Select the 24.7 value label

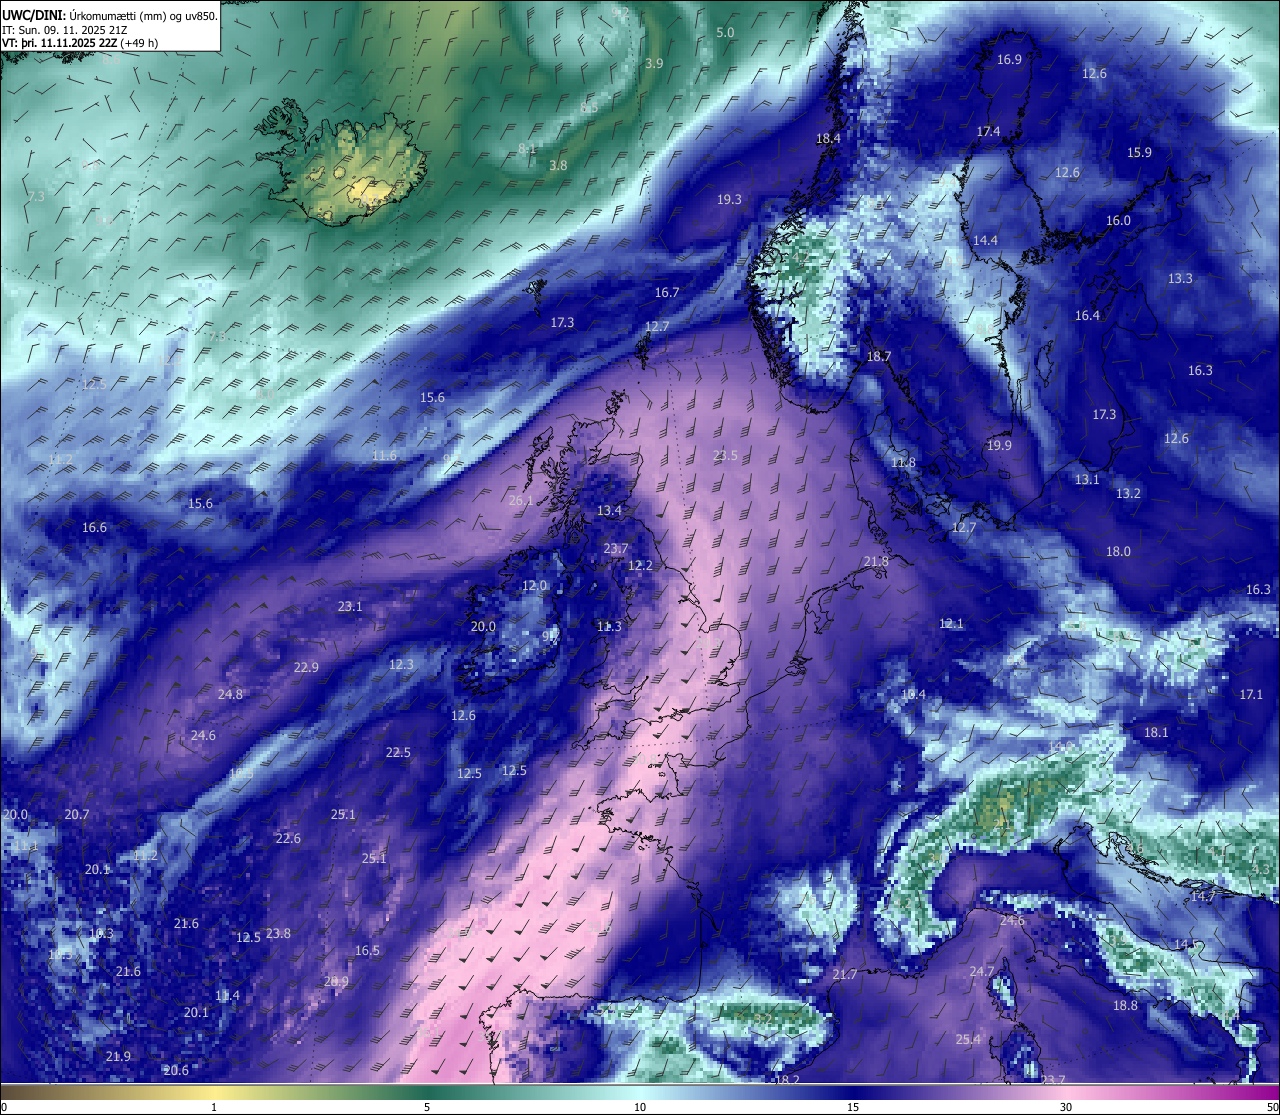pyautogui.click(x=982, y=971)
